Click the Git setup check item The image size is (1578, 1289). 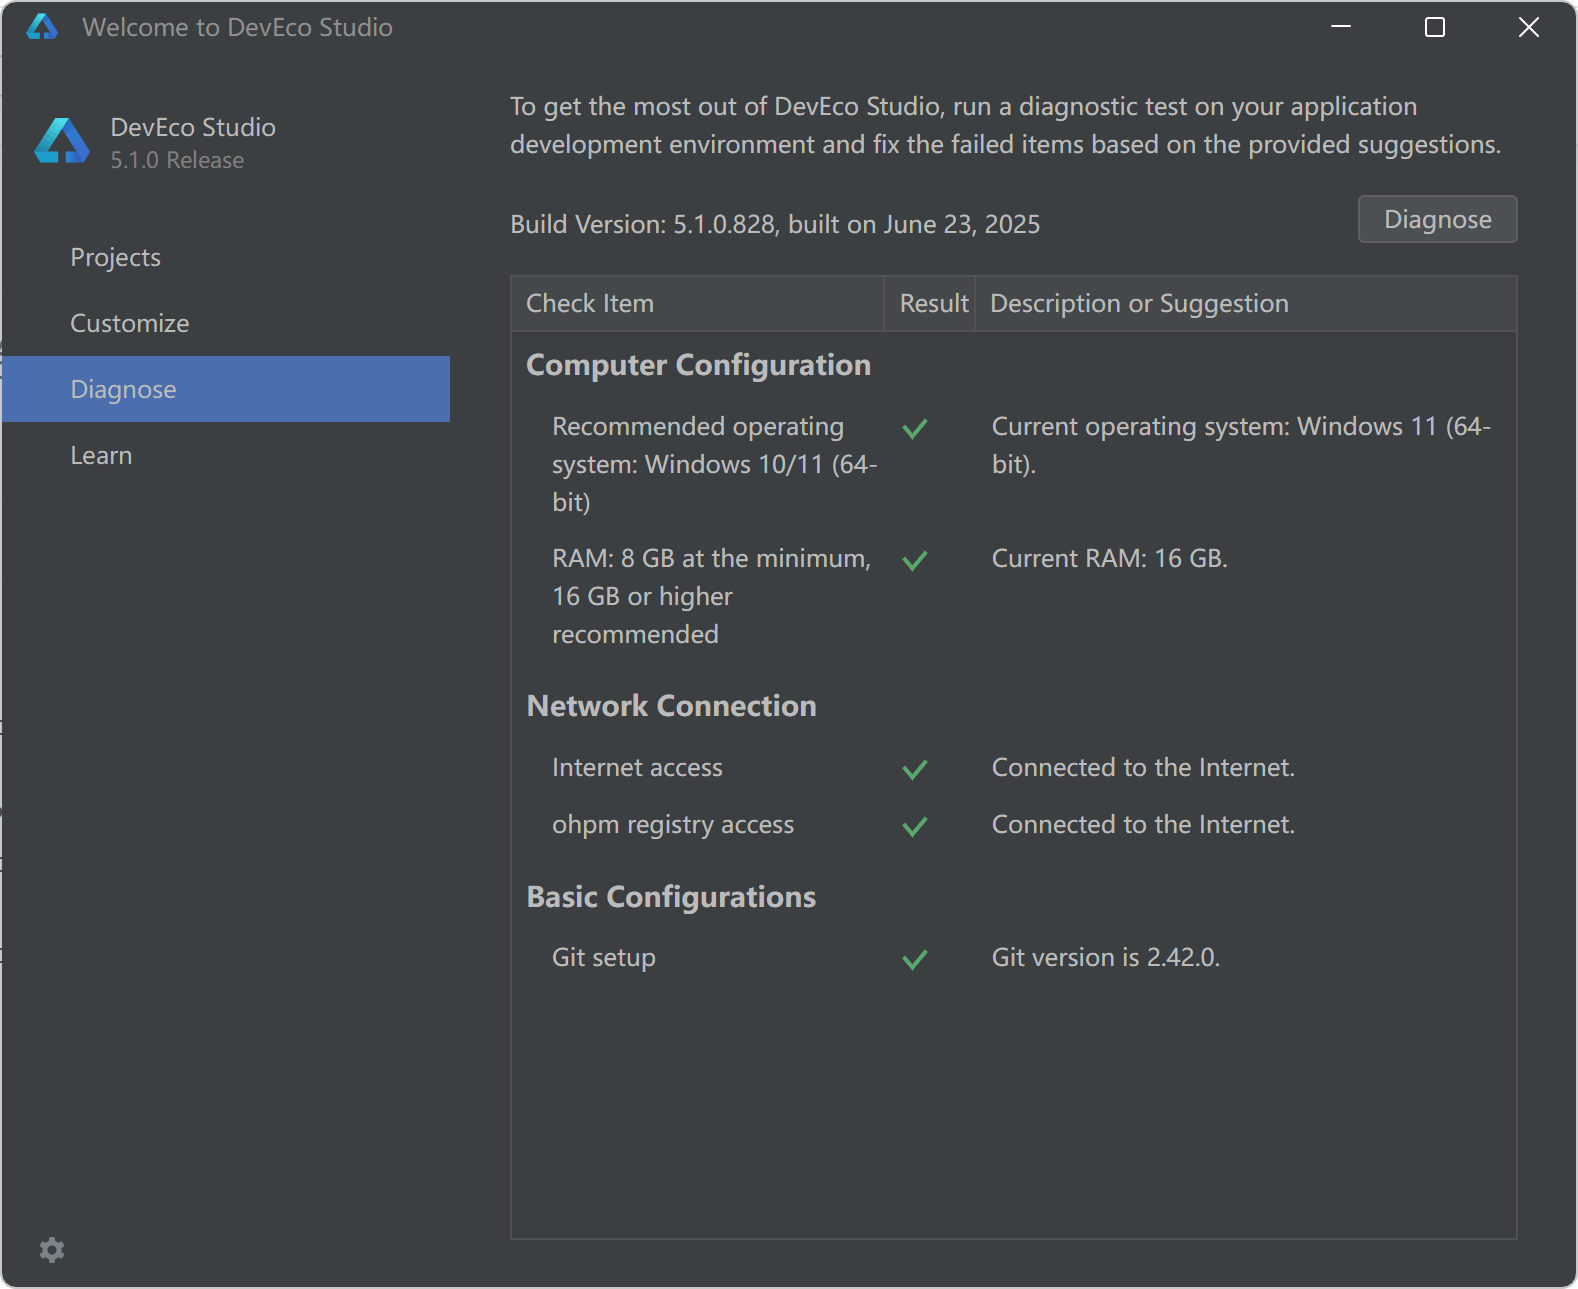(x=604, y=958)
